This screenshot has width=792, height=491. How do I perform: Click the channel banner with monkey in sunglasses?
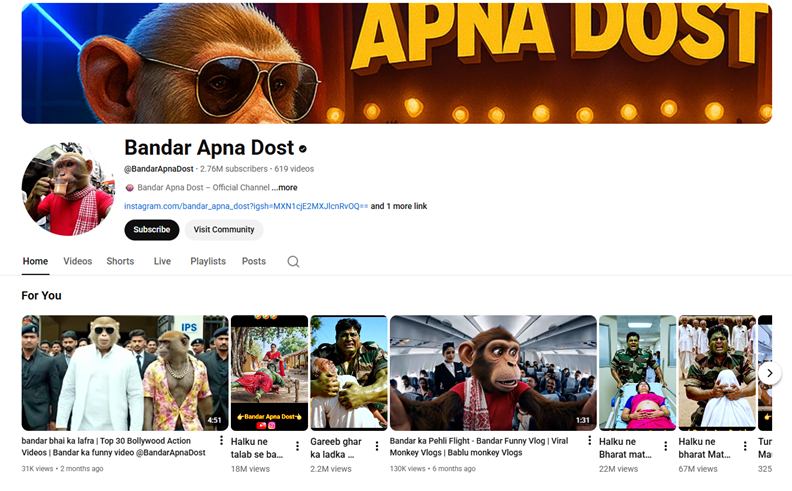click(397, 63)
